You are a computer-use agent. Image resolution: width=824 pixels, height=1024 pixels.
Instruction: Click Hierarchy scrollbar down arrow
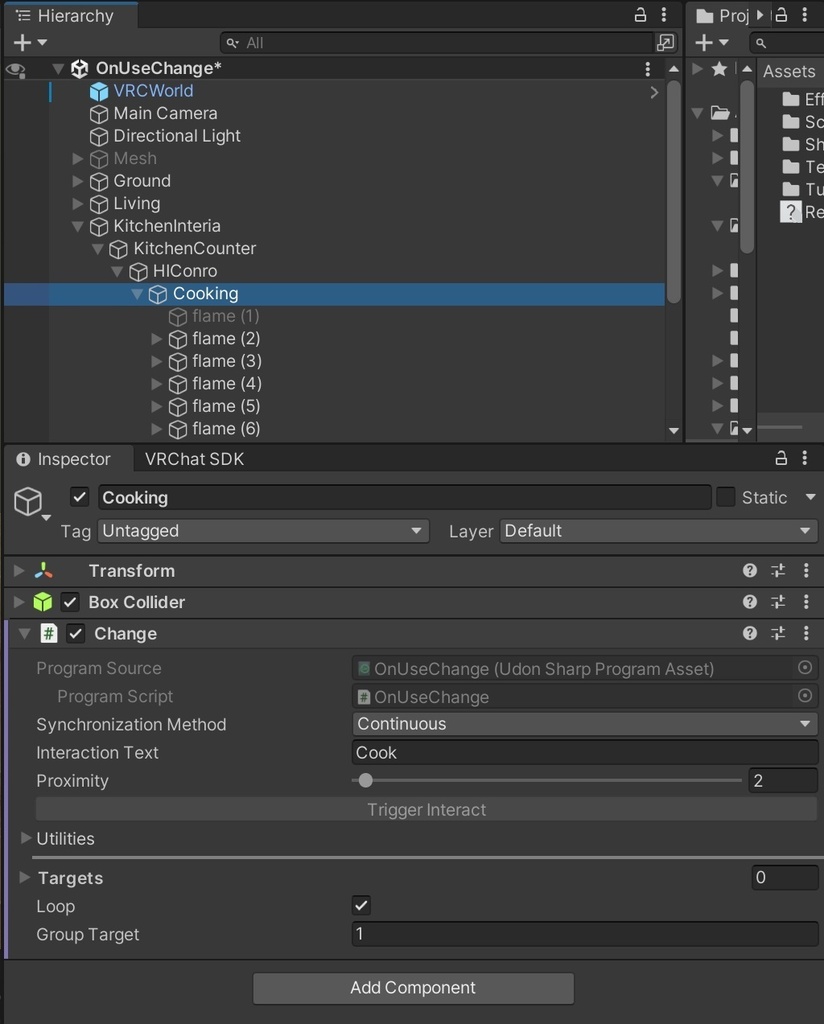[674, 430]
